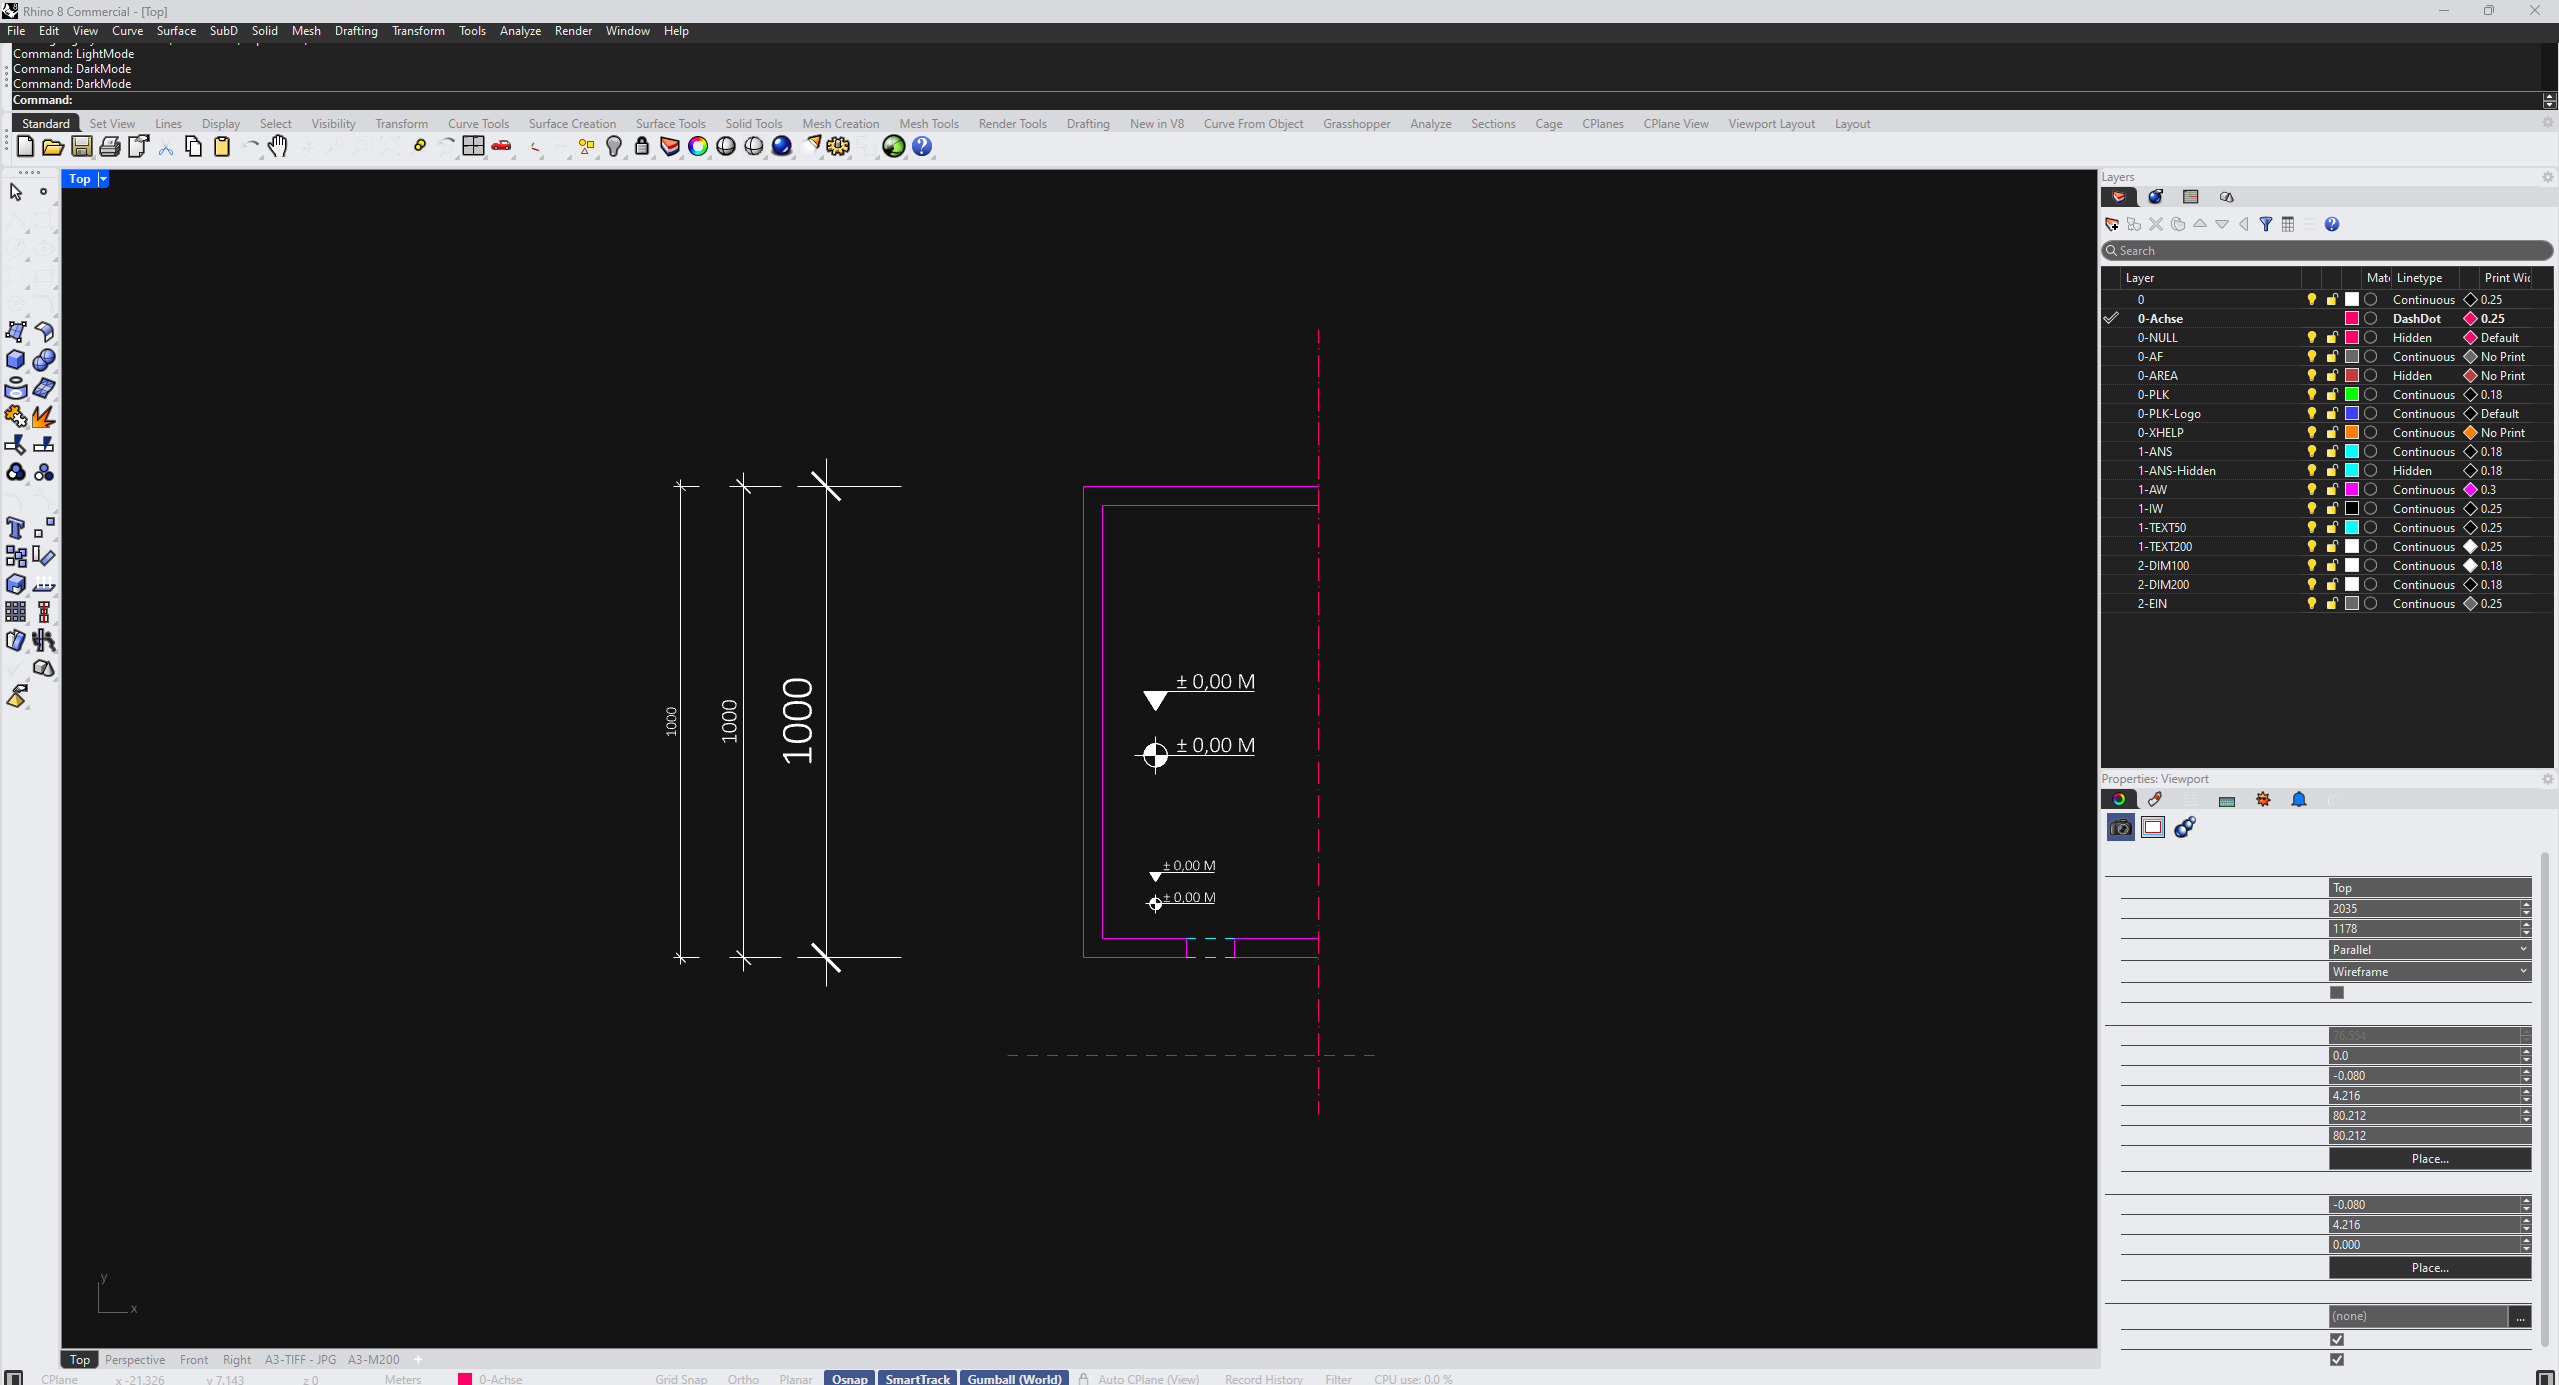This screenshot has height=1385, width=2559.
Task: Click the green color swatch of 0-PLK
Action: click(2352, 395)
